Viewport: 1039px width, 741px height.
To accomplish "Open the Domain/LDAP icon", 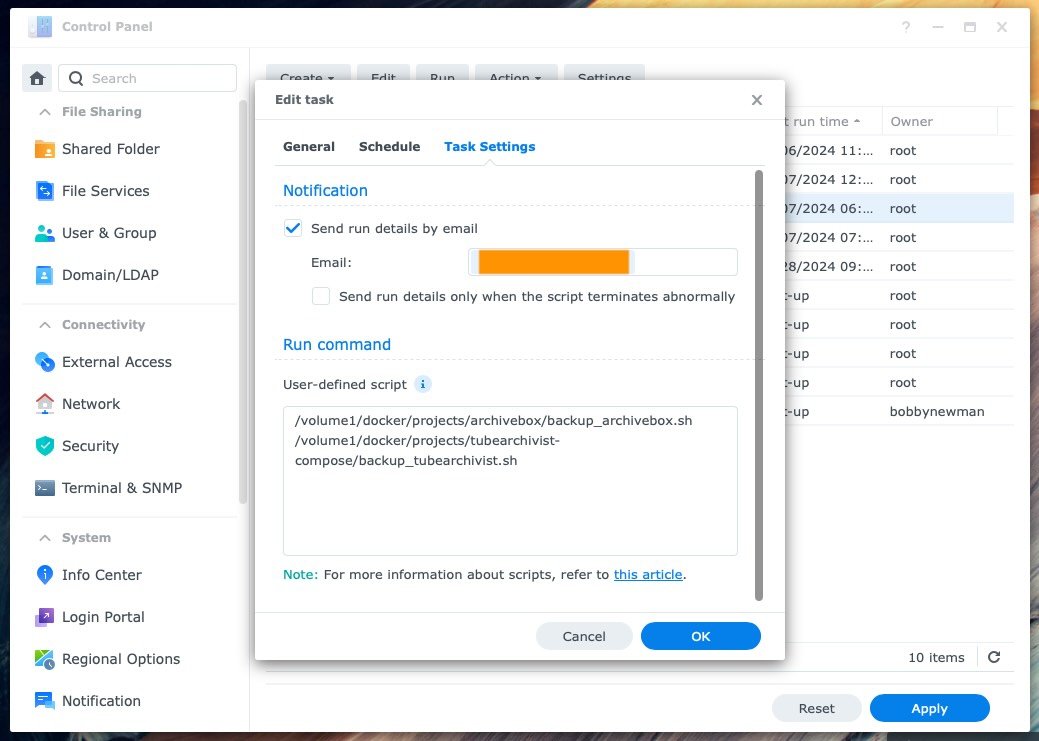I will [x=44, y=275].
